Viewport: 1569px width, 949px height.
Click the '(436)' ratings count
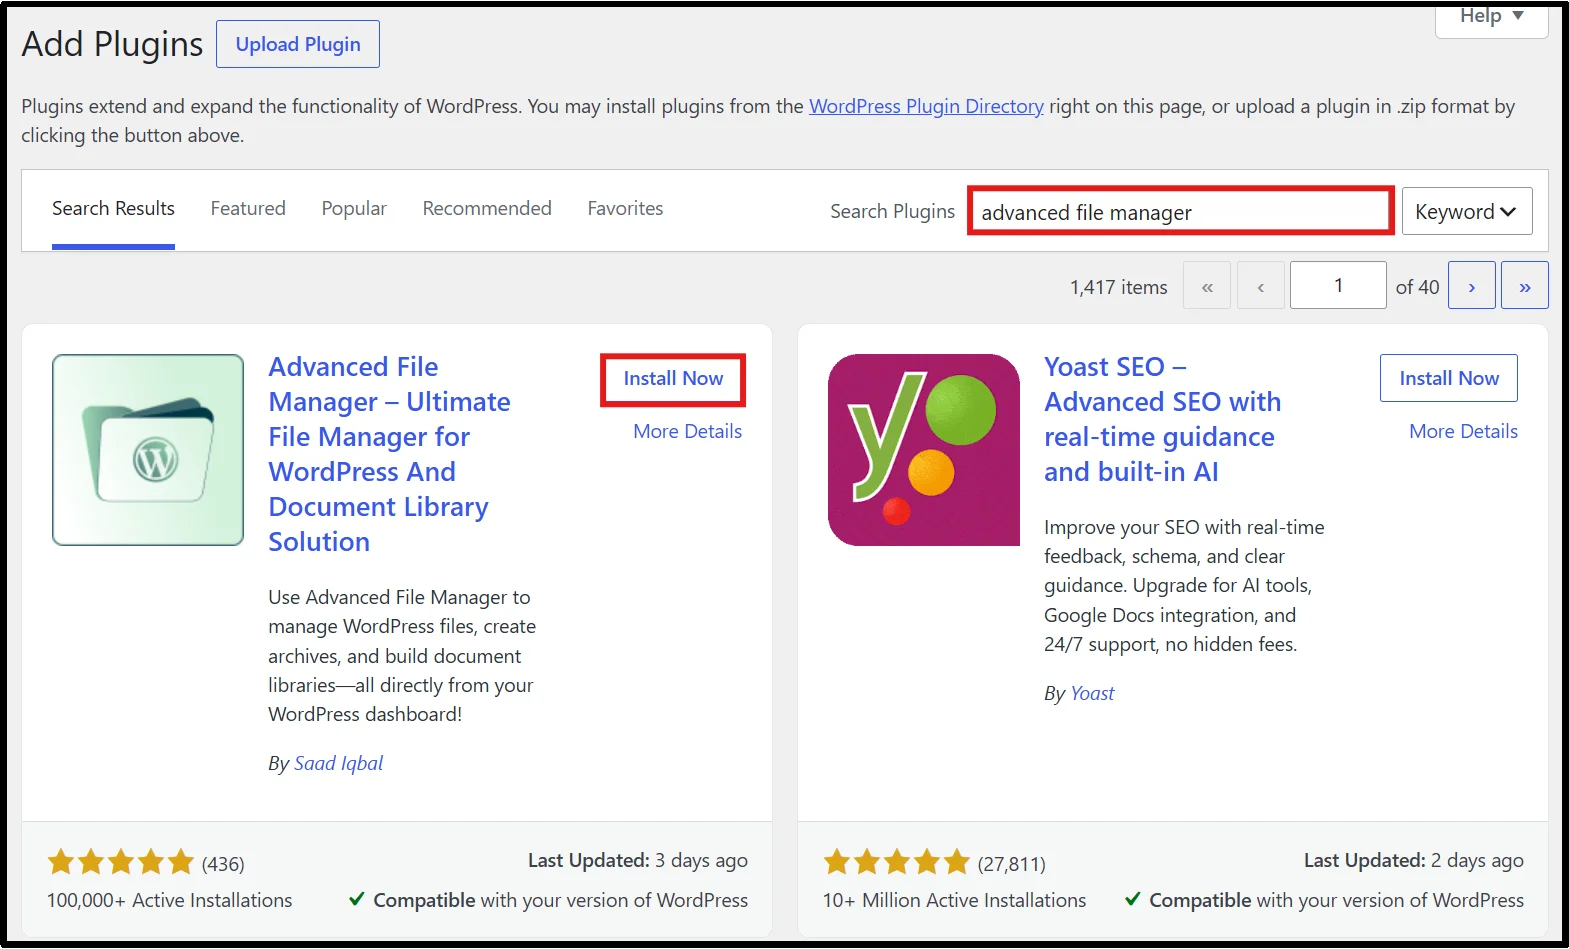coord(223,864)
